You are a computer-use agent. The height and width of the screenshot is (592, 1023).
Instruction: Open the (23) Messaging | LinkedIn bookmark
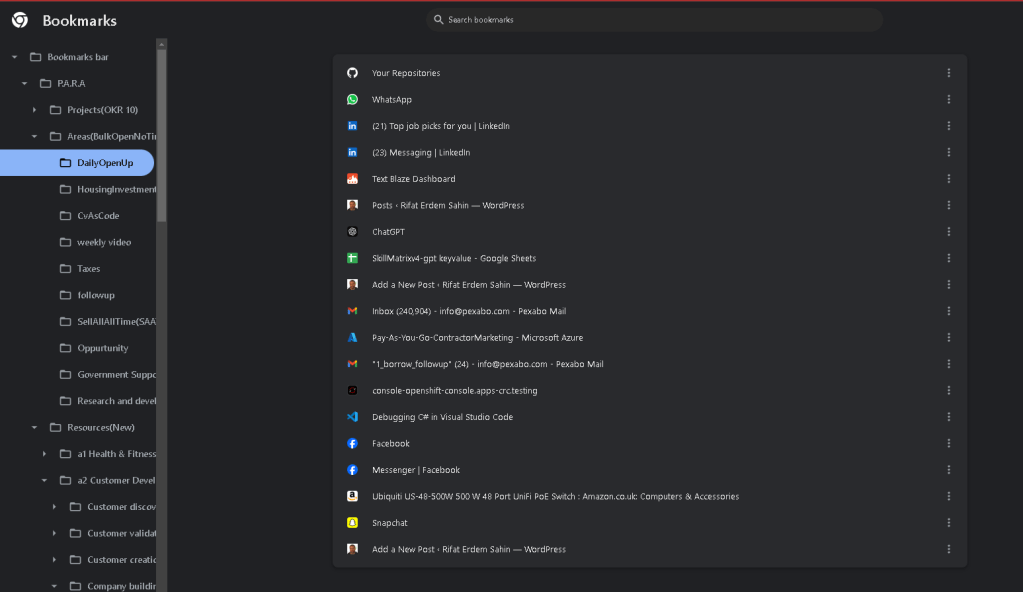(x=421, y=152)
